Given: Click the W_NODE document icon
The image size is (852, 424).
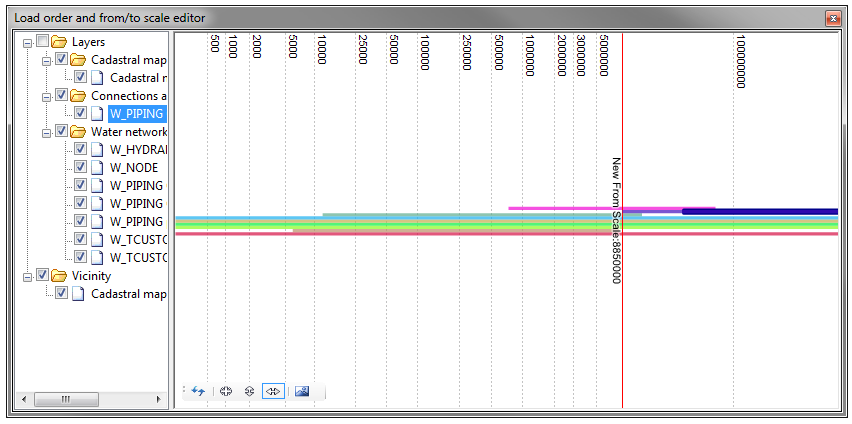Looking at the screenshot, I should tap(97, 167).
